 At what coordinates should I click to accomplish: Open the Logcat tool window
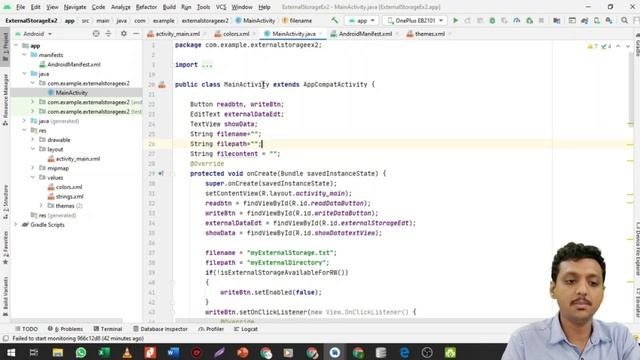246,329
